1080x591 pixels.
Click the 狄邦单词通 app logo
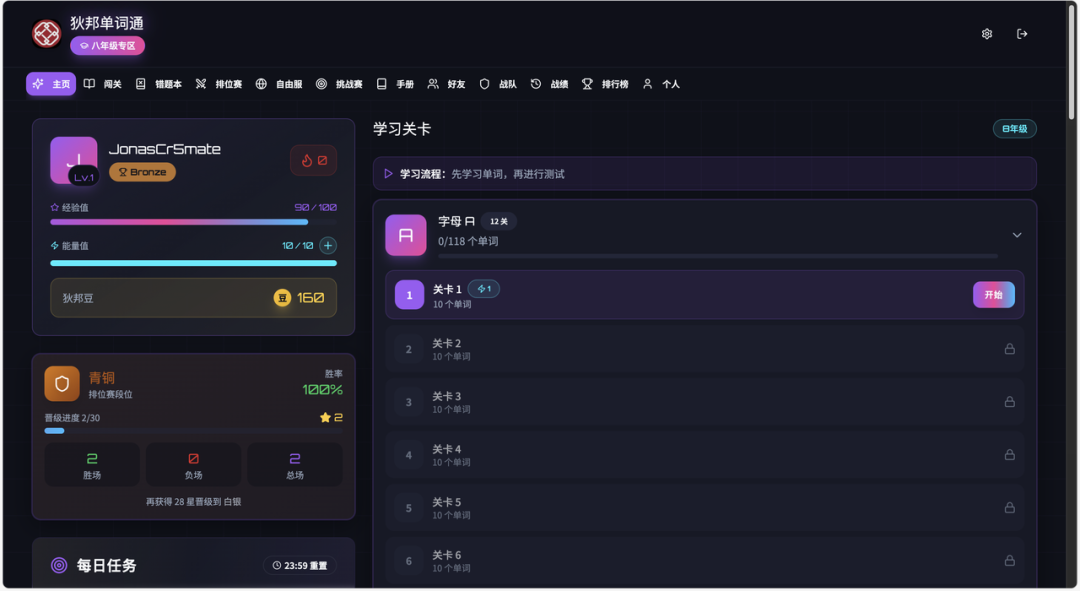47,33
